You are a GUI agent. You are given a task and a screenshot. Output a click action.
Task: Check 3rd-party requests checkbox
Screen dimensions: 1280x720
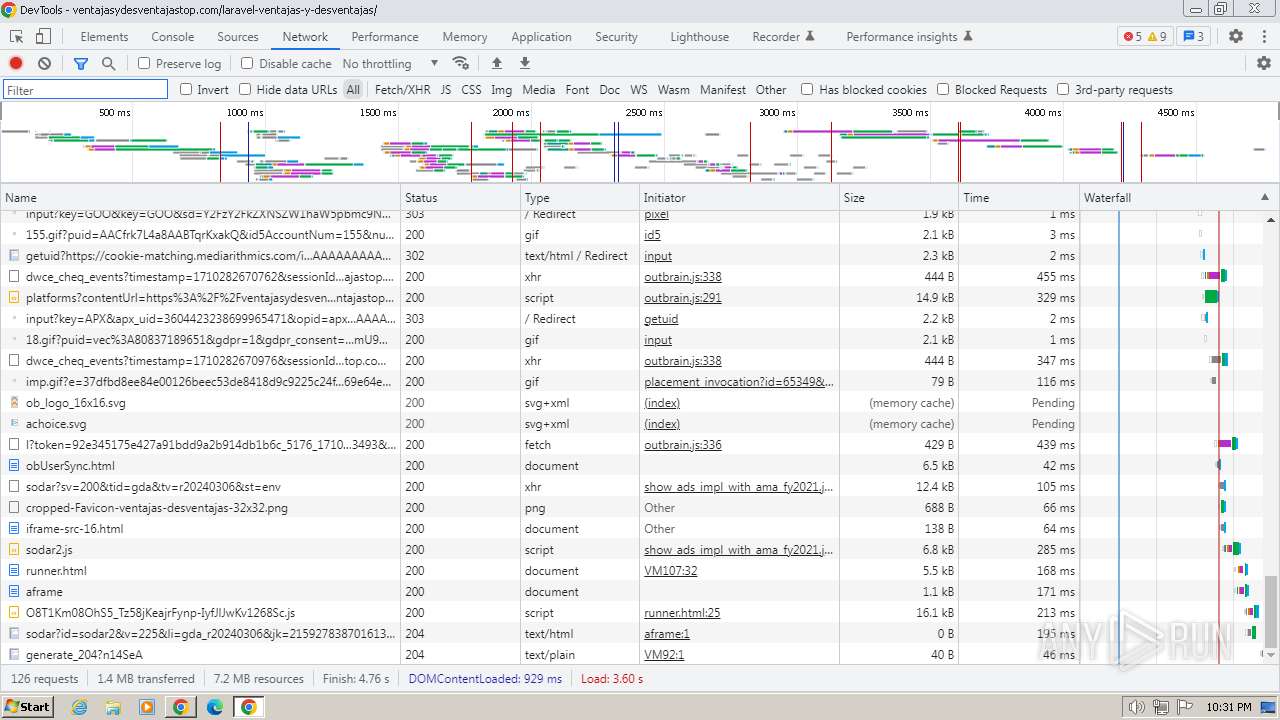pyautogui.click(x=1063, y=89)
